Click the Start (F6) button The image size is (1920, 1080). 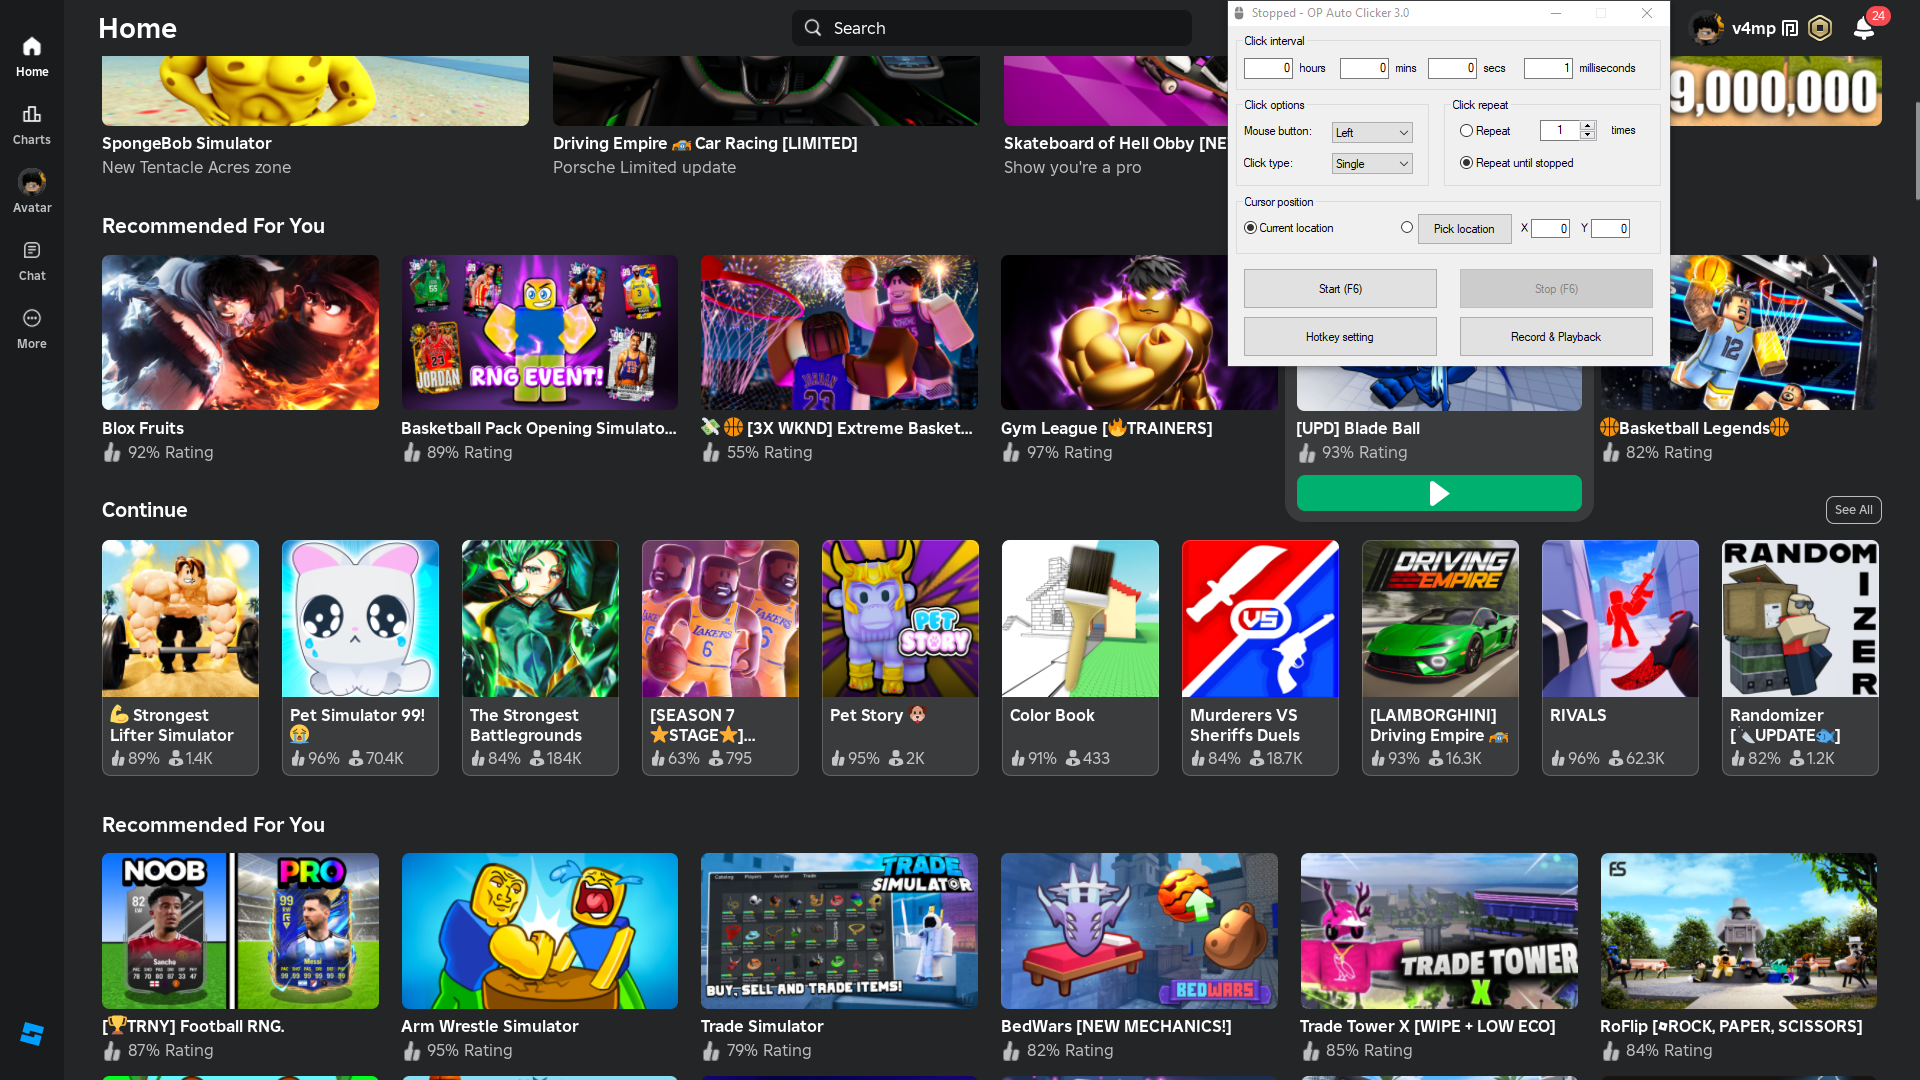(x=1340, y=289)
